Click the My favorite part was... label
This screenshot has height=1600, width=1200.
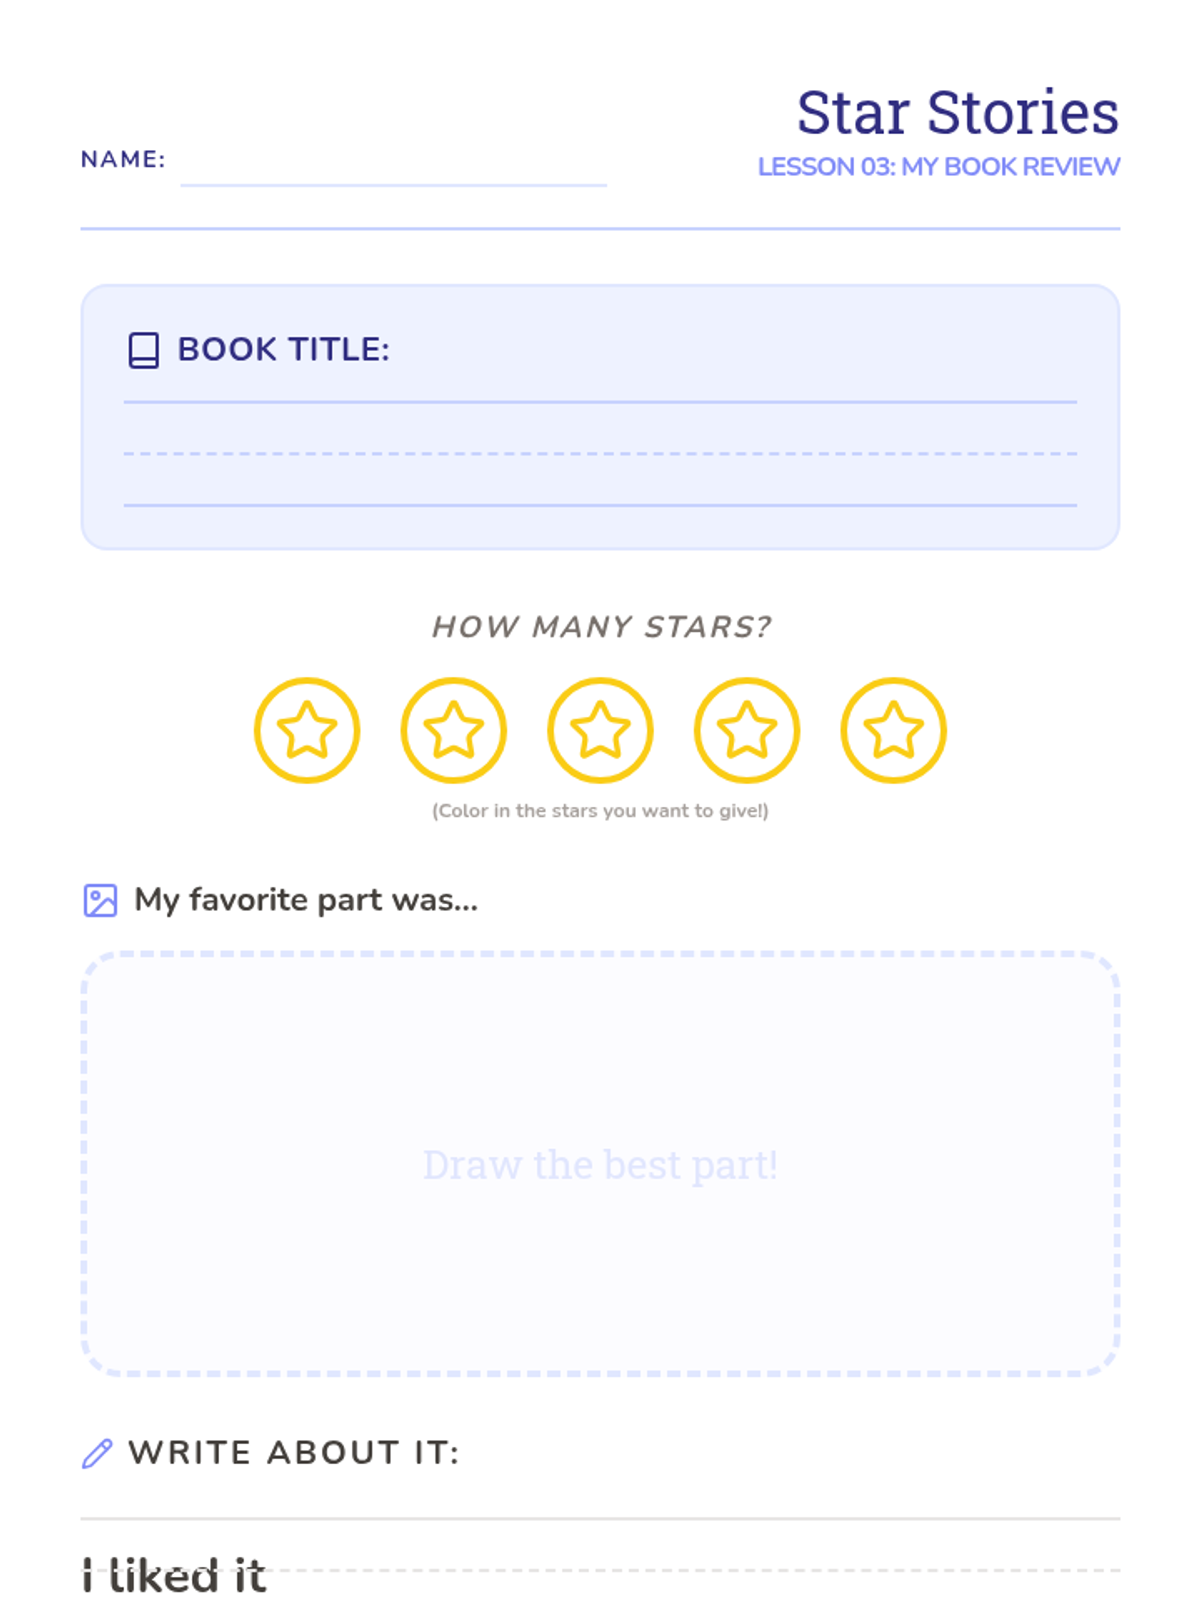pyautogui.click(x=306, y=900)
